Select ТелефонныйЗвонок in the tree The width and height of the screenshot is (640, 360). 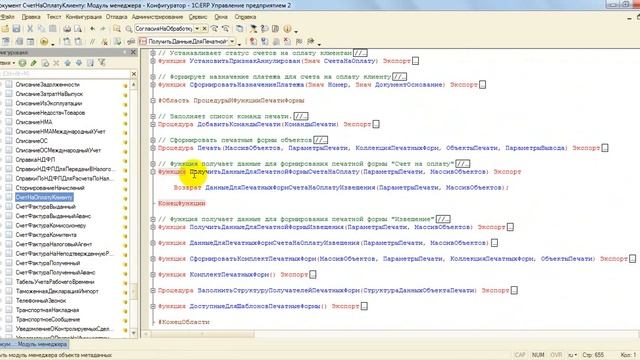click(41, 300)
